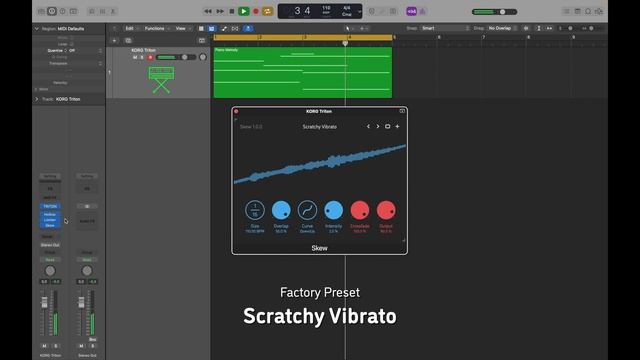The height and width of the screenshot is (360, 640).
Task: Toggle record enable on the KORG Triton track
Action: point(150,58)
